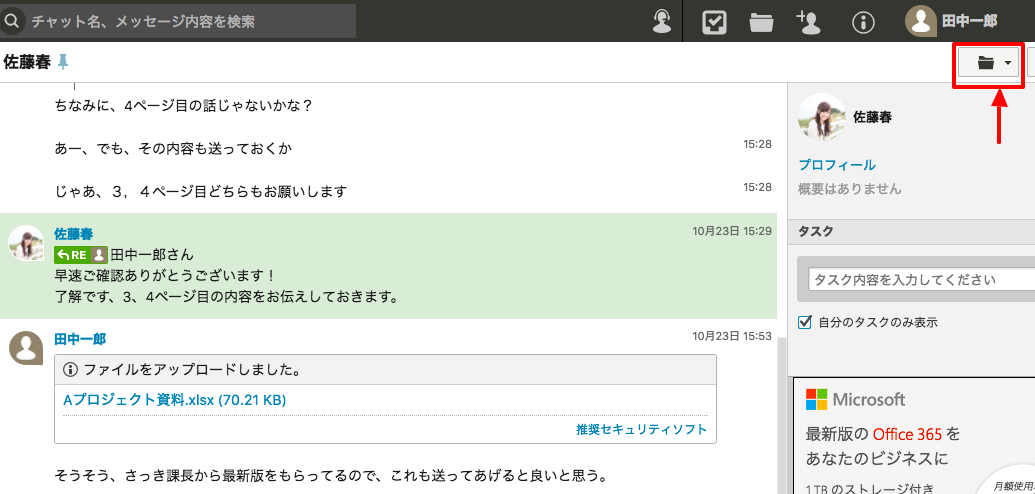Image resolution: width=1035 pixels, height=494 pixels.
Task: Click the 田中一郎 sender name on message
Action: click(x=80, y=339)
